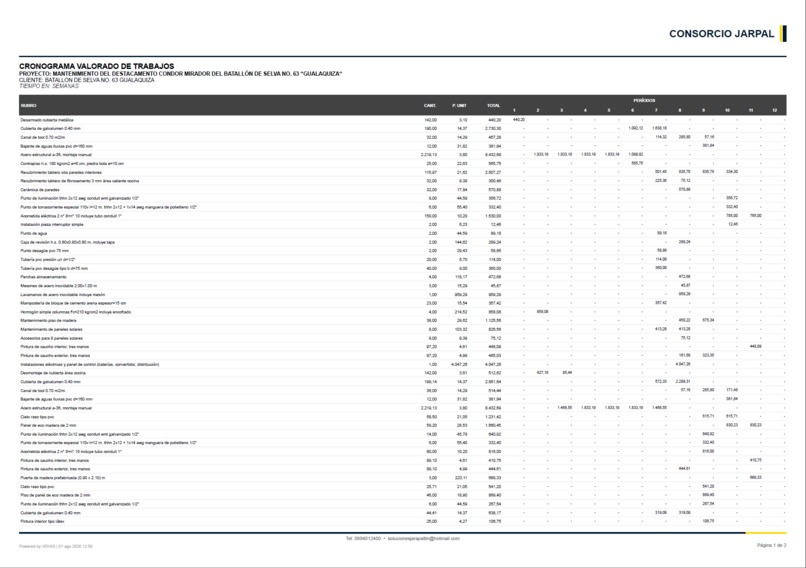Select Pintura interior tipo látex row
The width and height of the screenshot is (806, 568).
pyautogui.click(x=402, y=522)
